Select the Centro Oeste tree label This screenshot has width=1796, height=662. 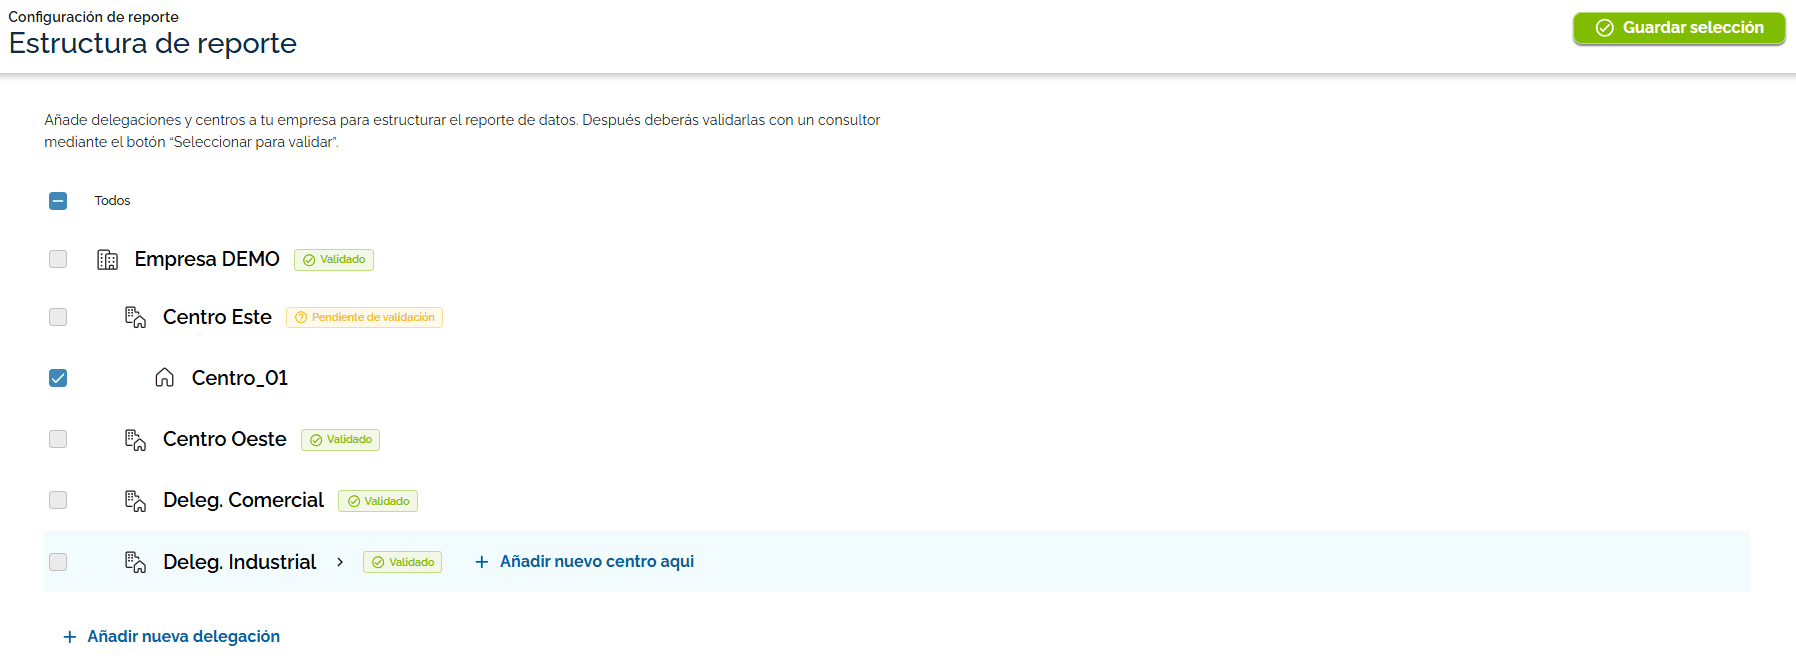click(x=225, y=439)
